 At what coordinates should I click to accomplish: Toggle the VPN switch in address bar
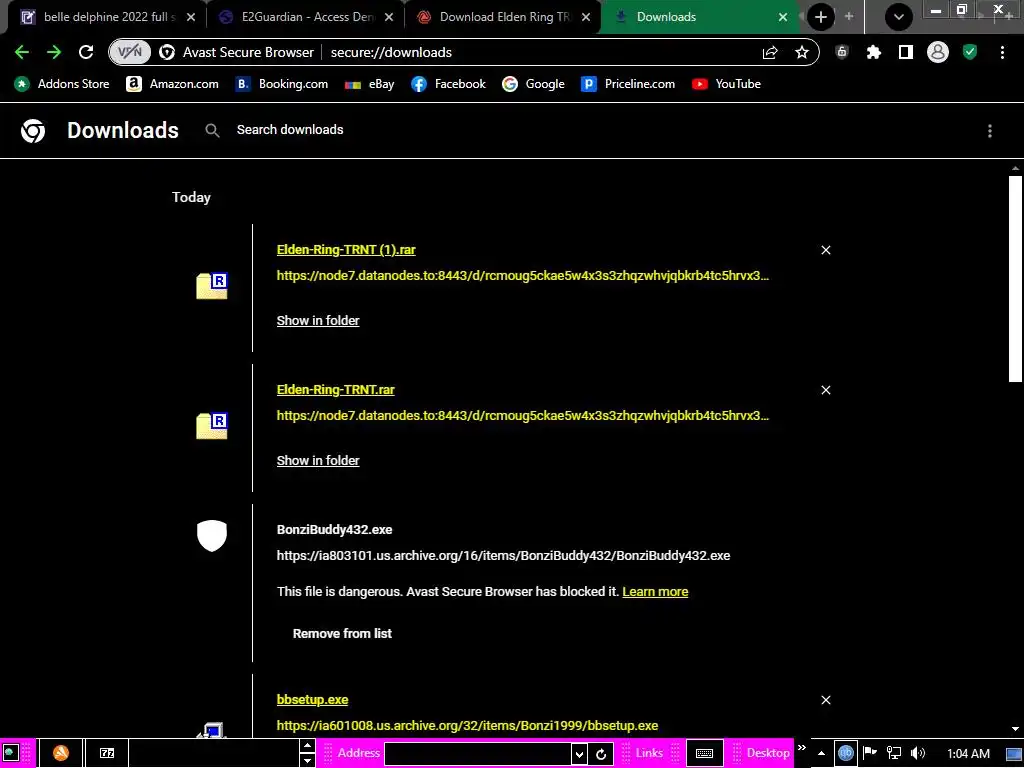coord(130,52)
